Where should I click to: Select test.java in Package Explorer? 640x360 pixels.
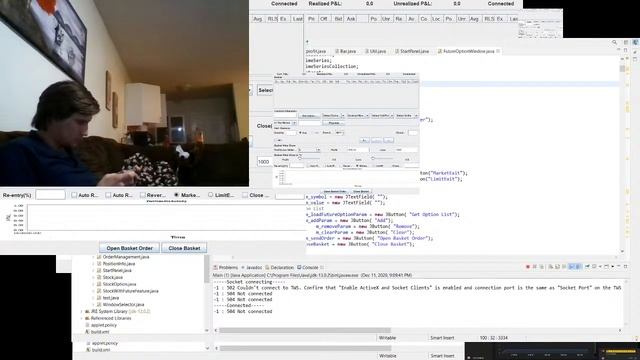(x=111, y=298)
